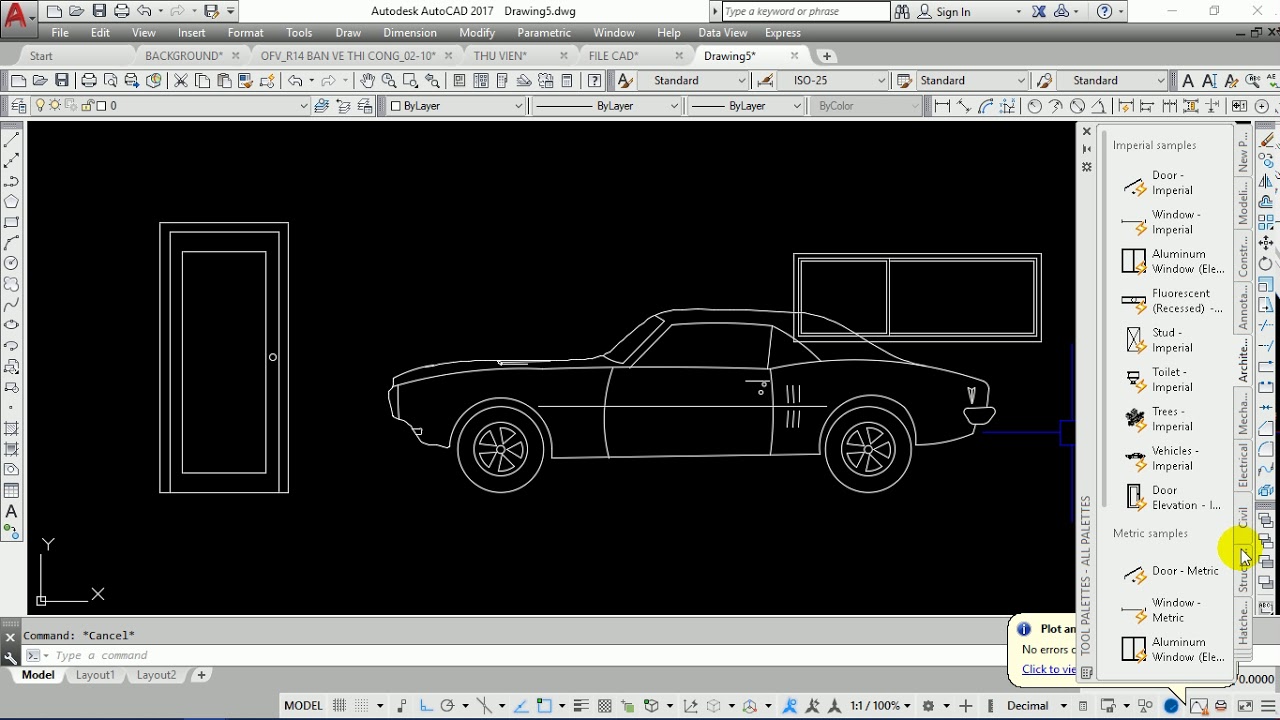Viewport: 1280px width, 720px height.
Task: Toggle object snap in status bar
Action: (x=545, y=706)
